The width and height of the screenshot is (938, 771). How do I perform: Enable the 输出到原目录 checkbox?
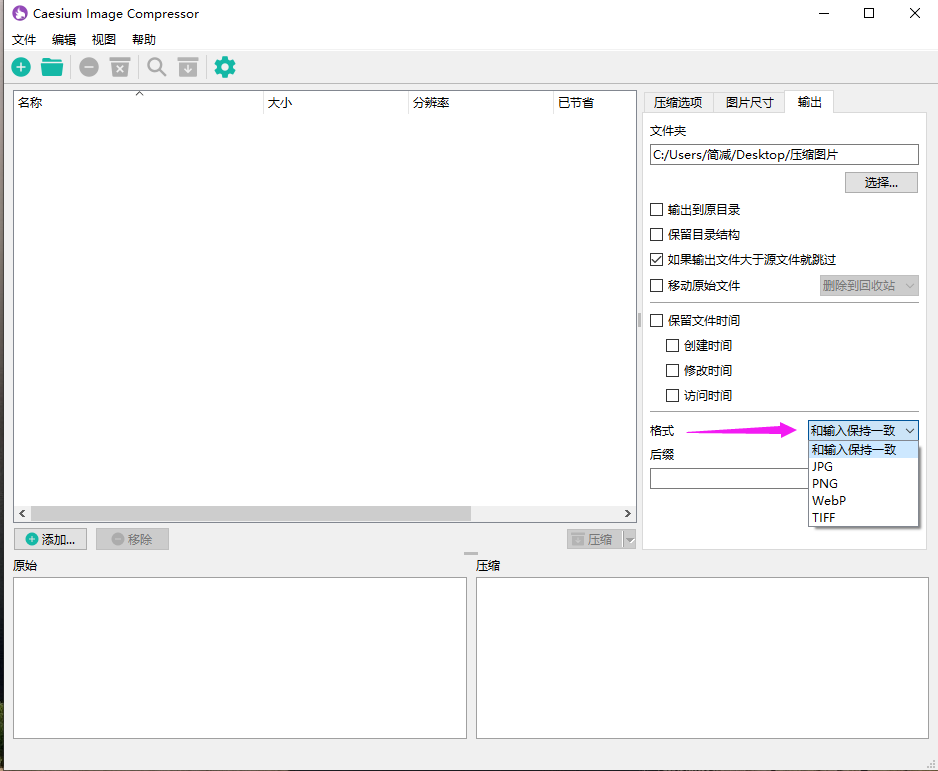657,210
